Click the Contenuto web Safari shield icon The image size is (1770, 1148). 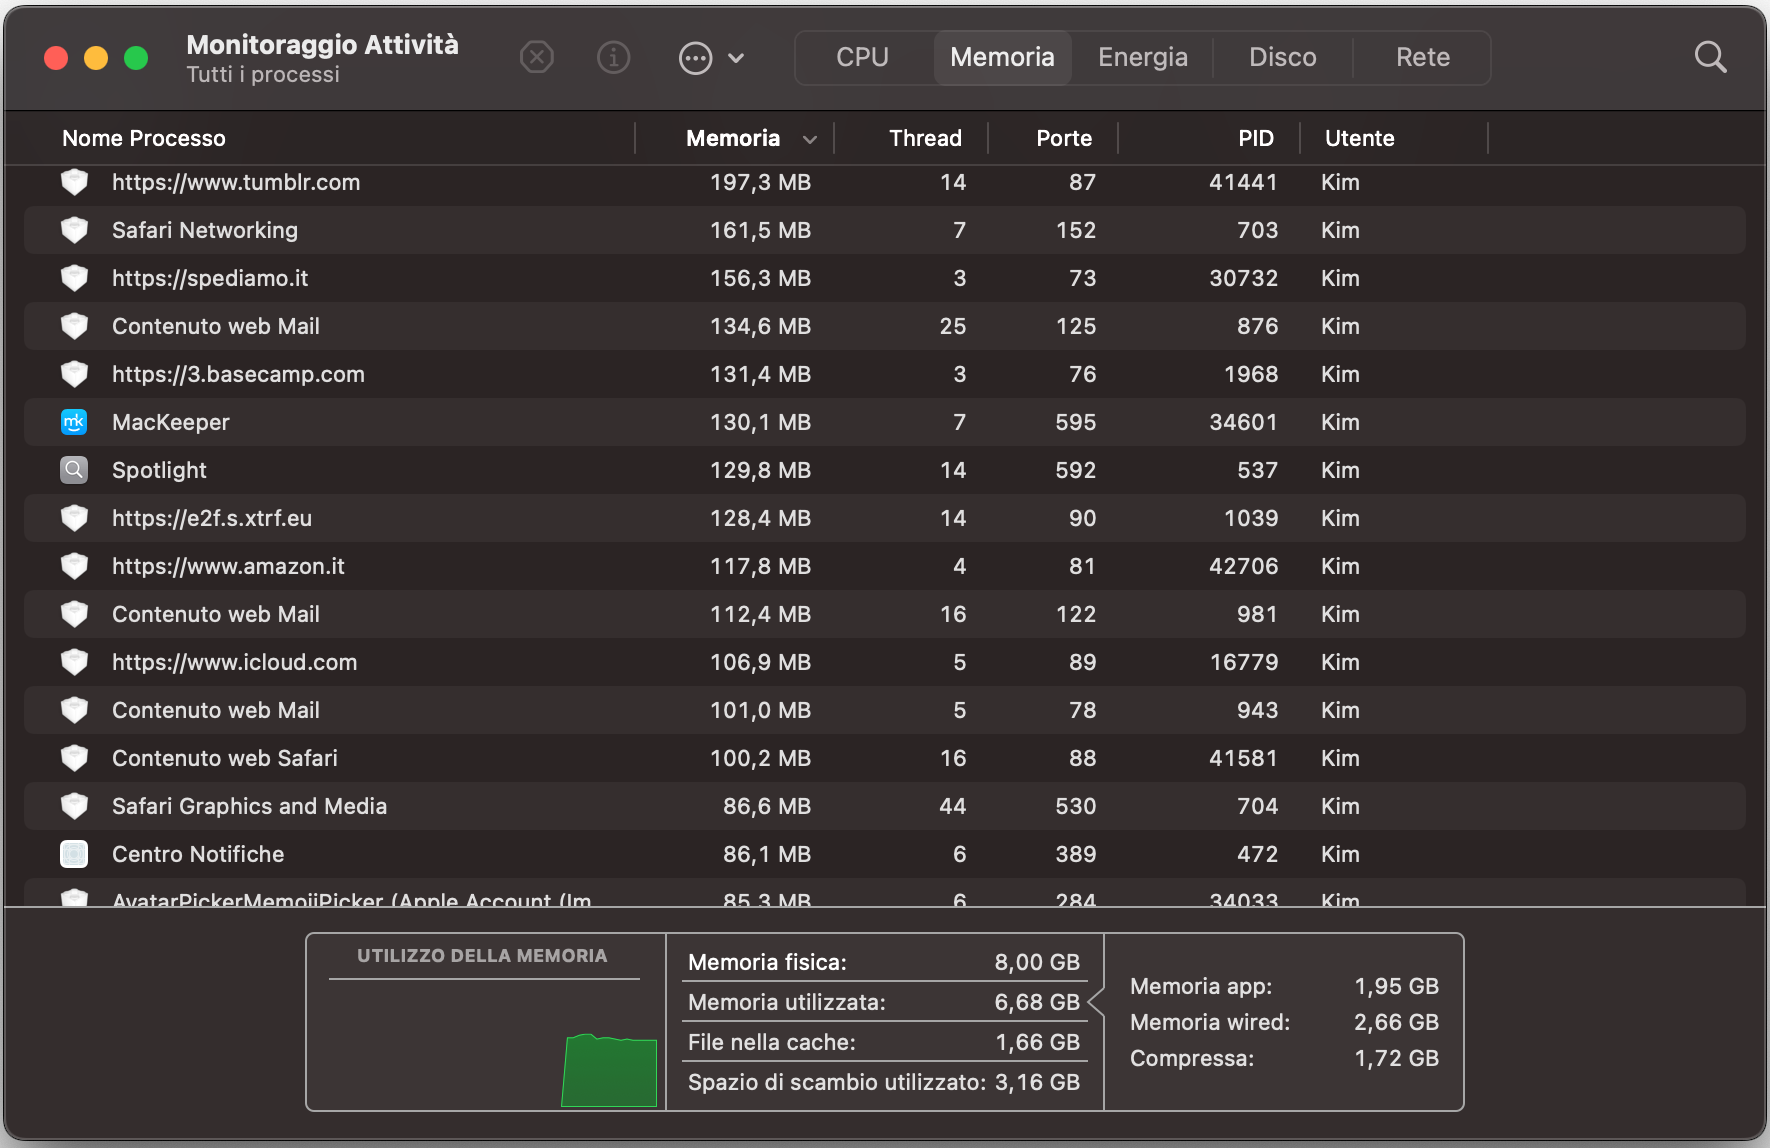click(x=74, y=758)
